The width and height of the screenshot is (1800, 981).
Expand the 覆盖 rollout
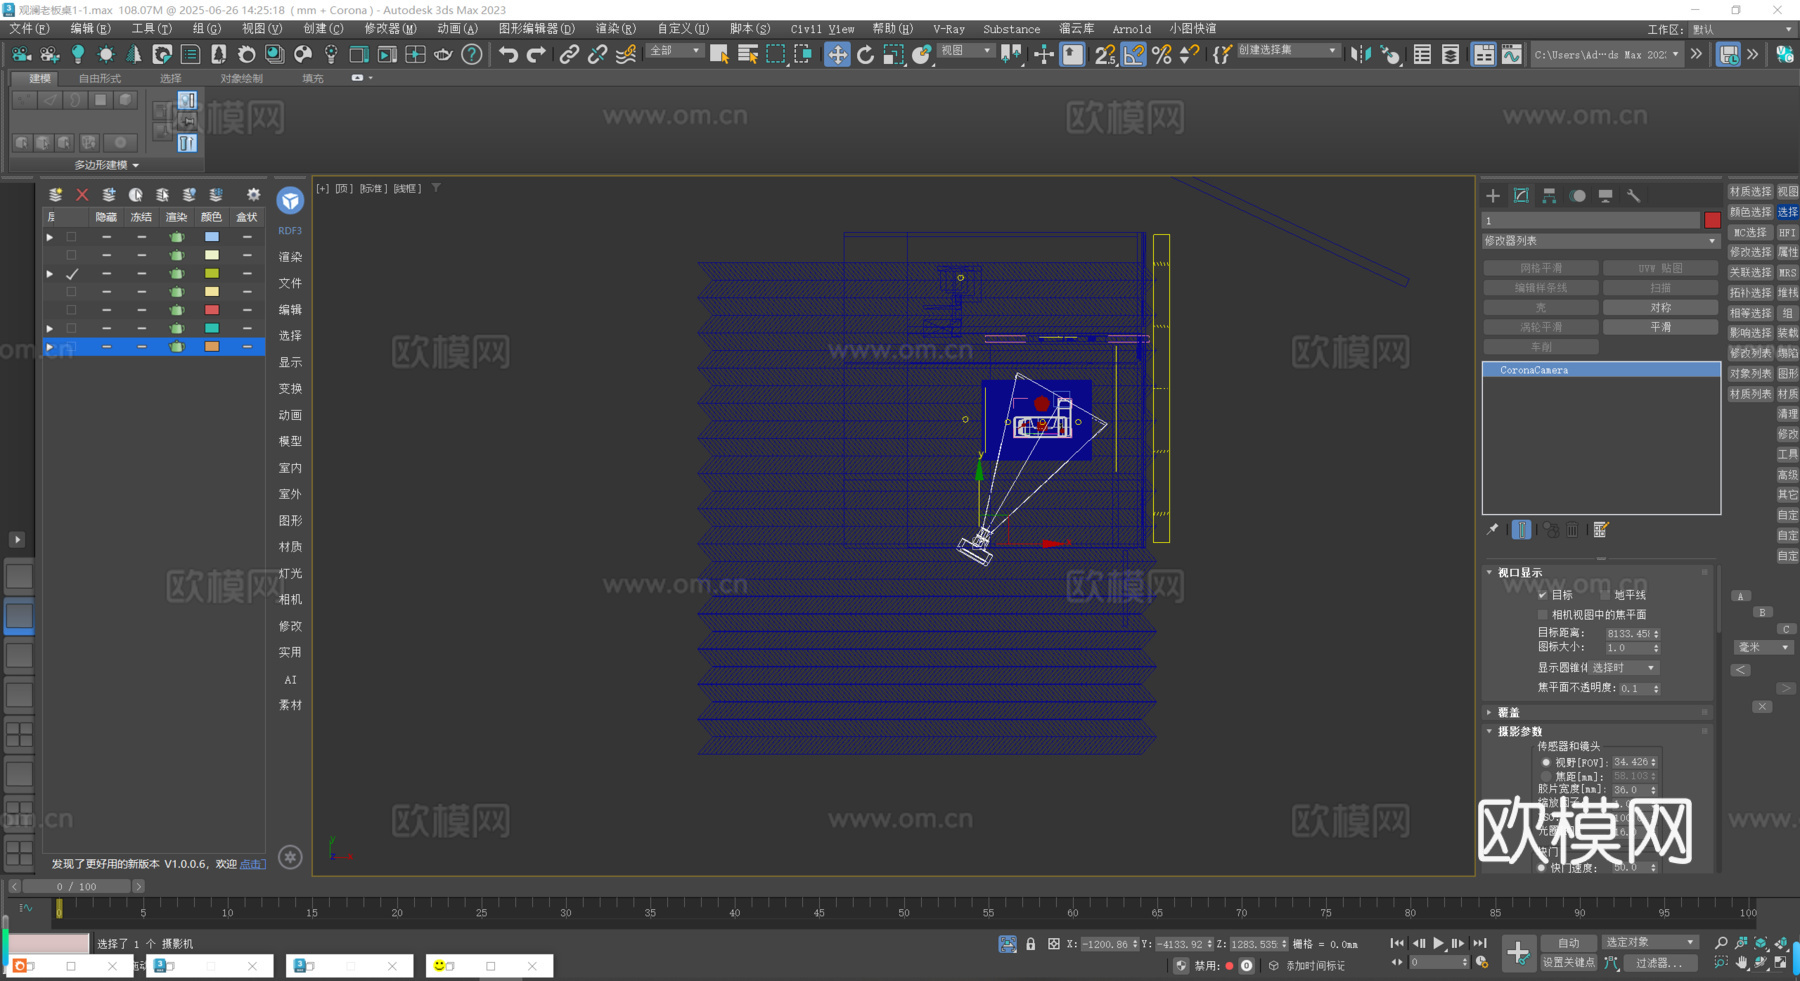point(1508,713)
